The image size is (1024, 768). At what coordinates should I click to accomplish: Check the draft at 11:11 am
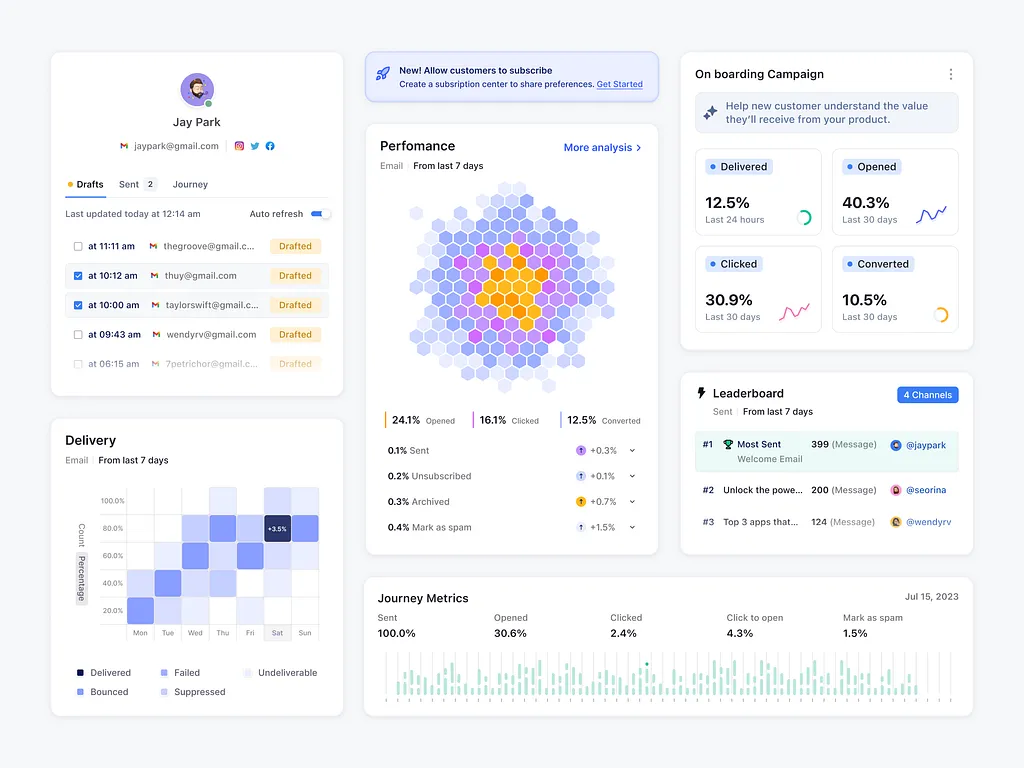click(x=78, y=246)
